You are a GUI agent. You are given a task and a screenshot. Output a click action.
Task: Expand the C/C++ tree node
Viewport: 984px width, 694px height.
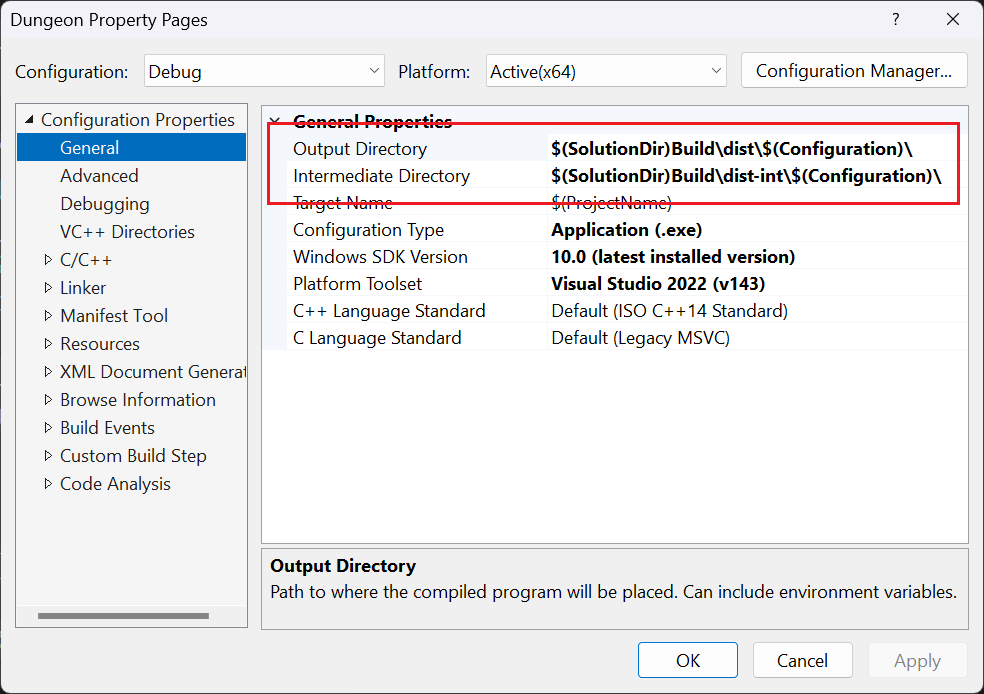(x=48, y=260)
